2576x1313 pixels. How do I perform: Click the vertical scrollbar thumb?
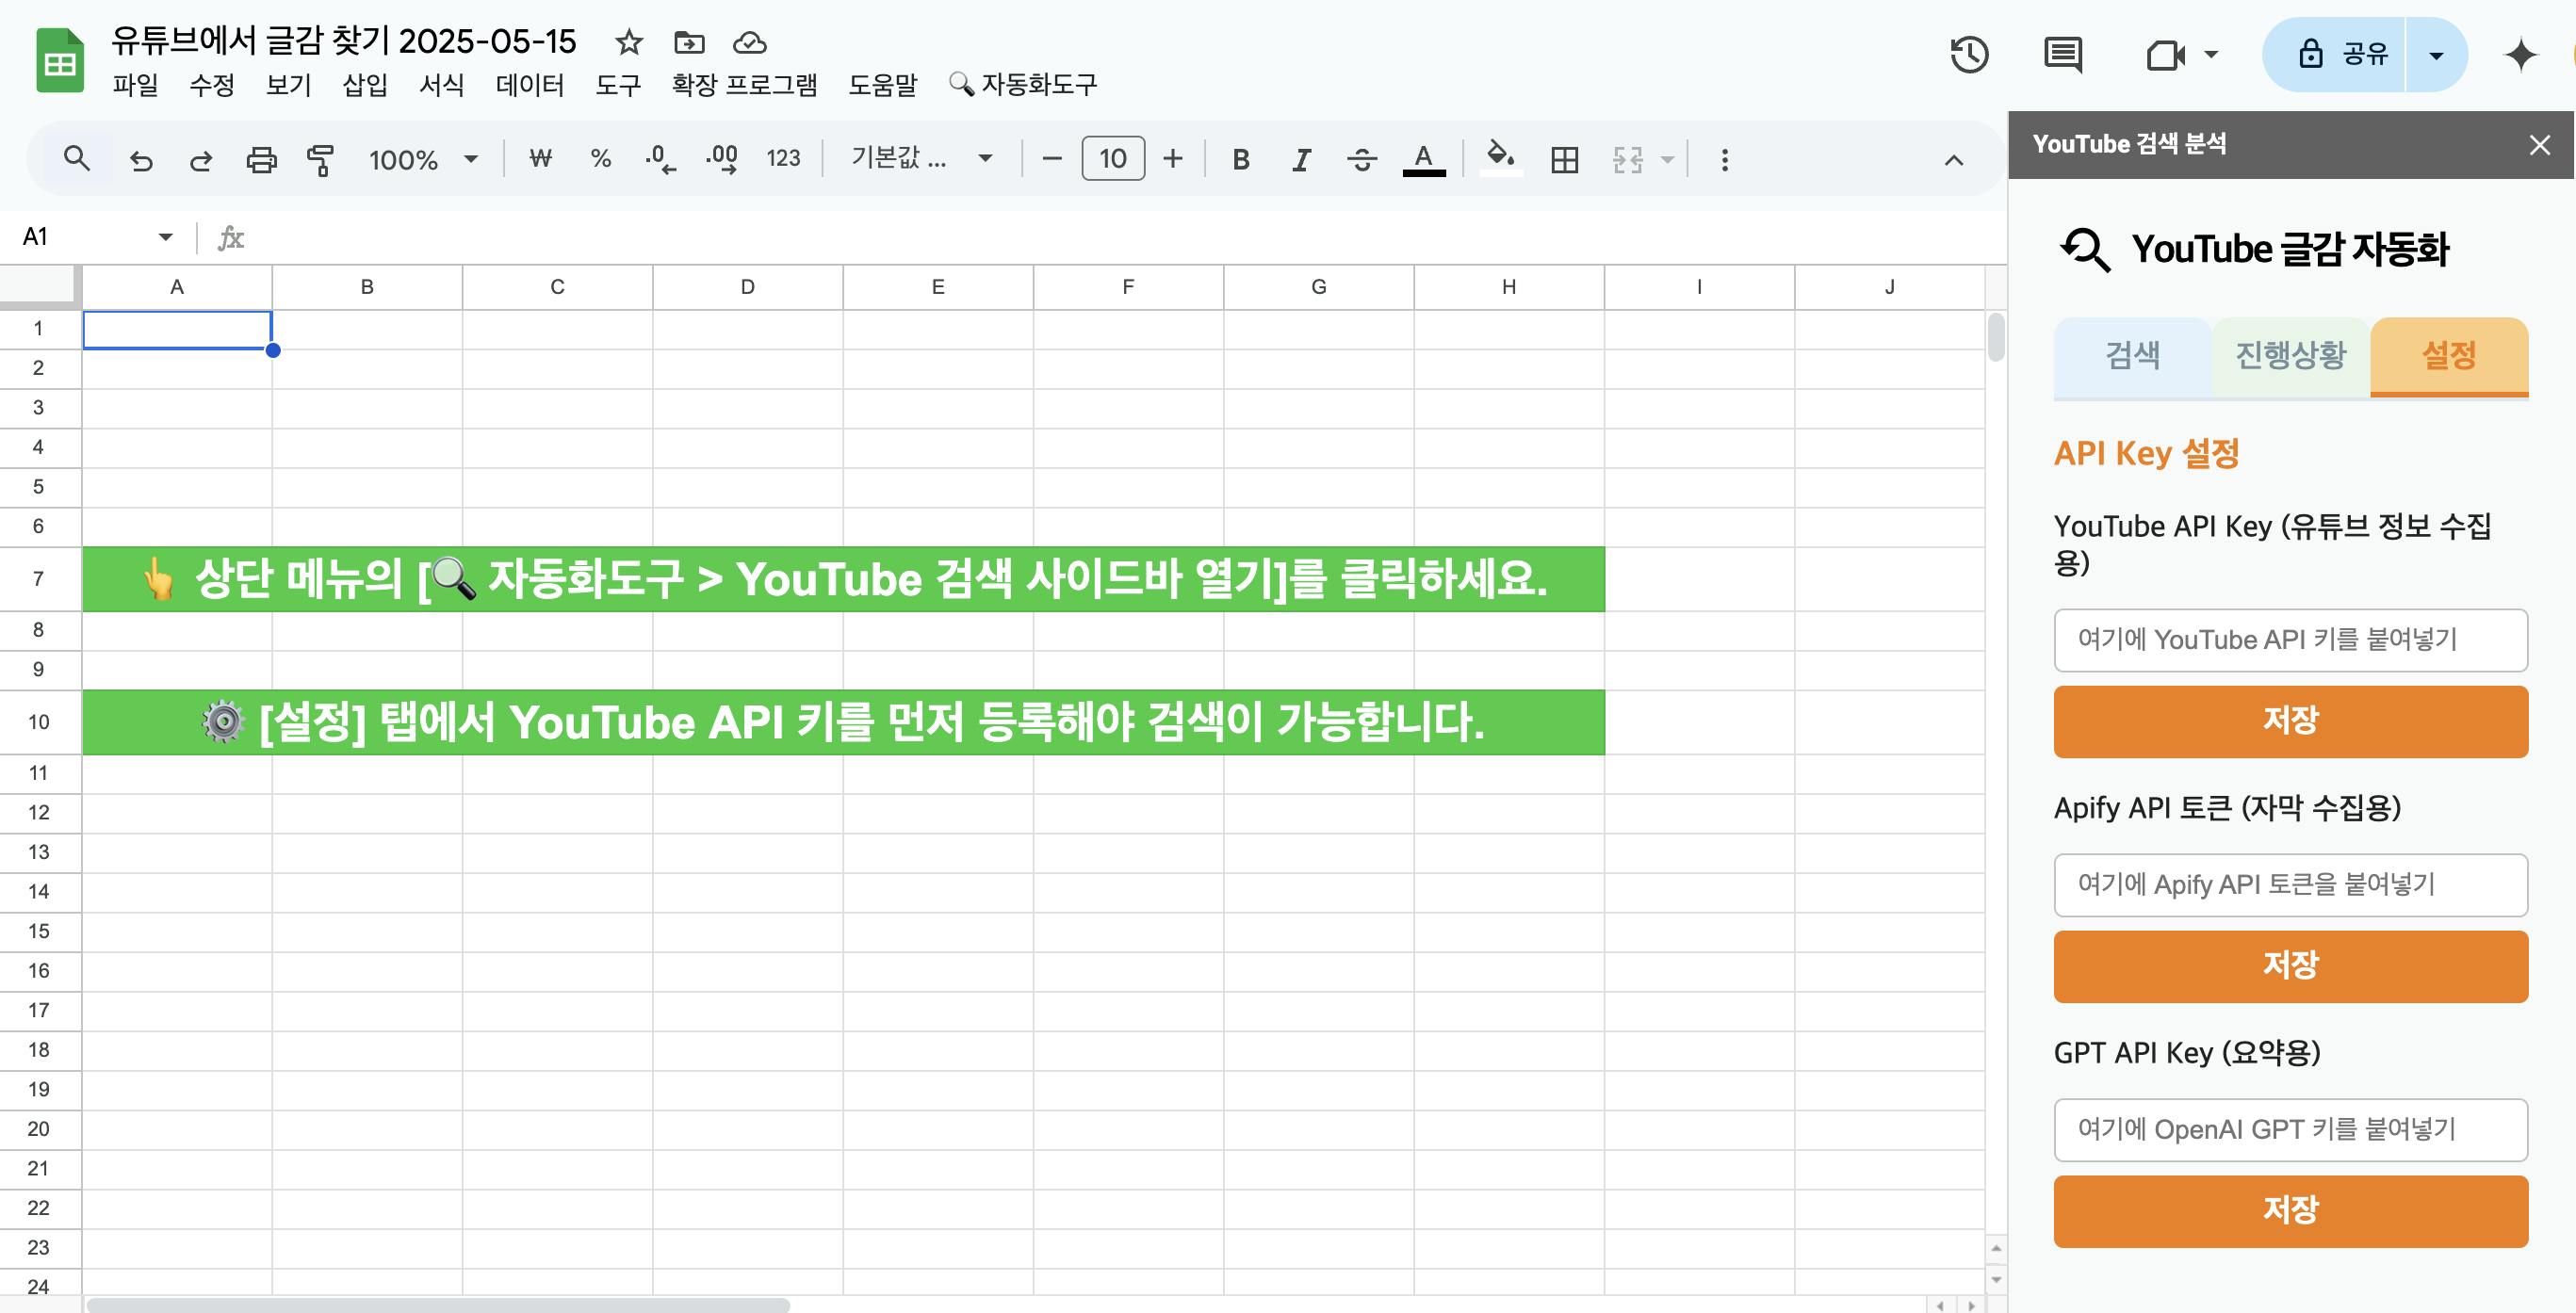point(1996,337)
